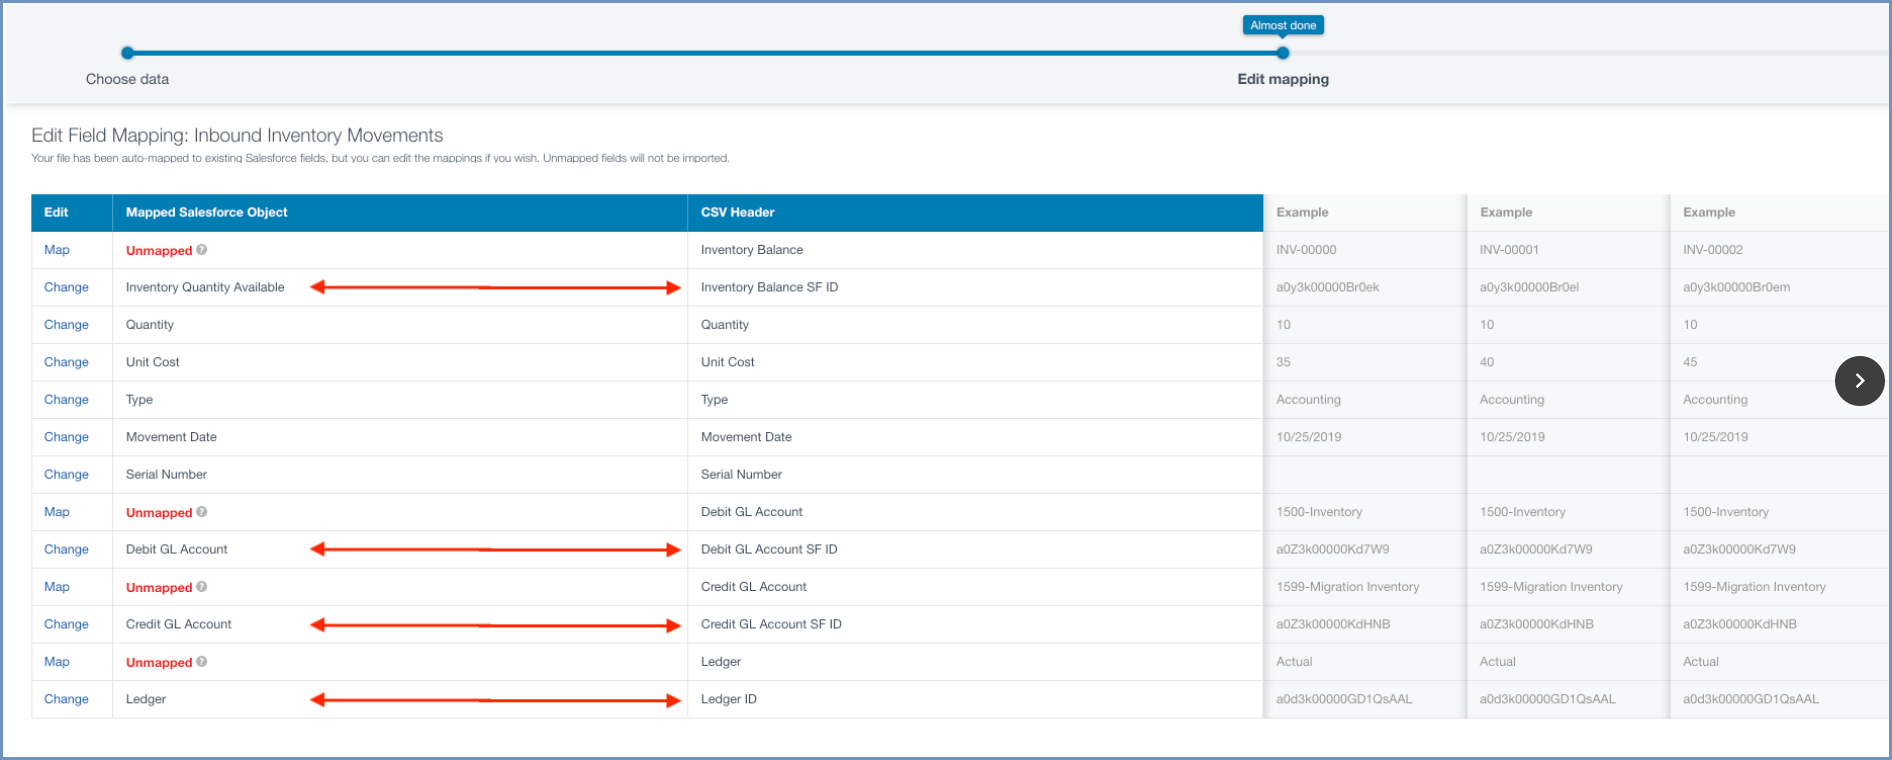Screen dimensions: 1892x760
Task: Change the Quantity field mapping
Action: (x=66, y=325)
